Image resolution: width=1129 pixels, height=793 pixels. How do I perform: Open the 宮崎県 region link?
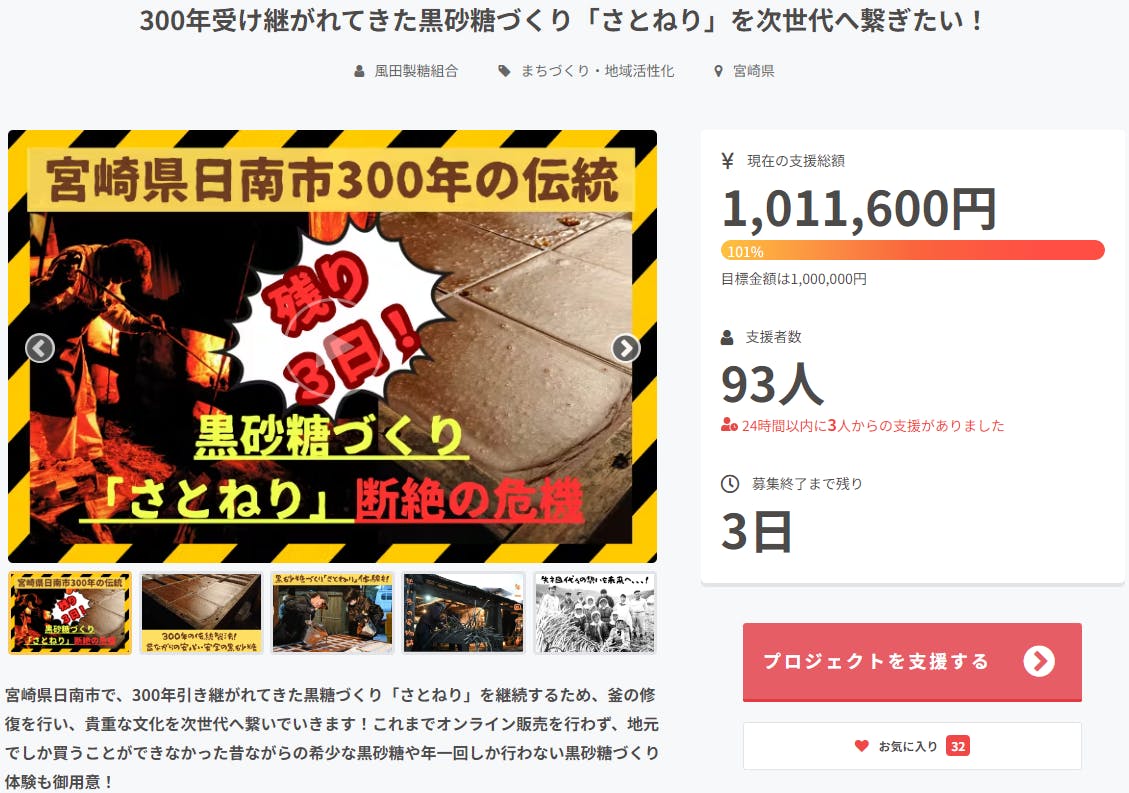(753, 71)
